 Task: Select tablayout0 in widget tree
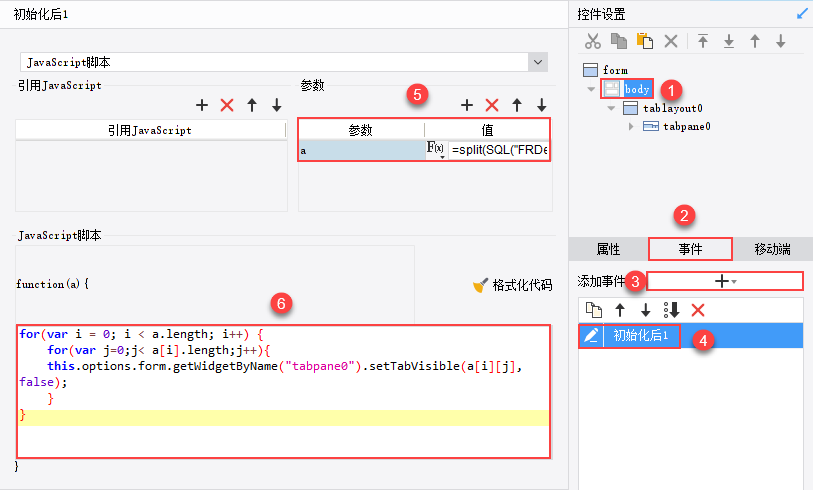pos(663,108)
